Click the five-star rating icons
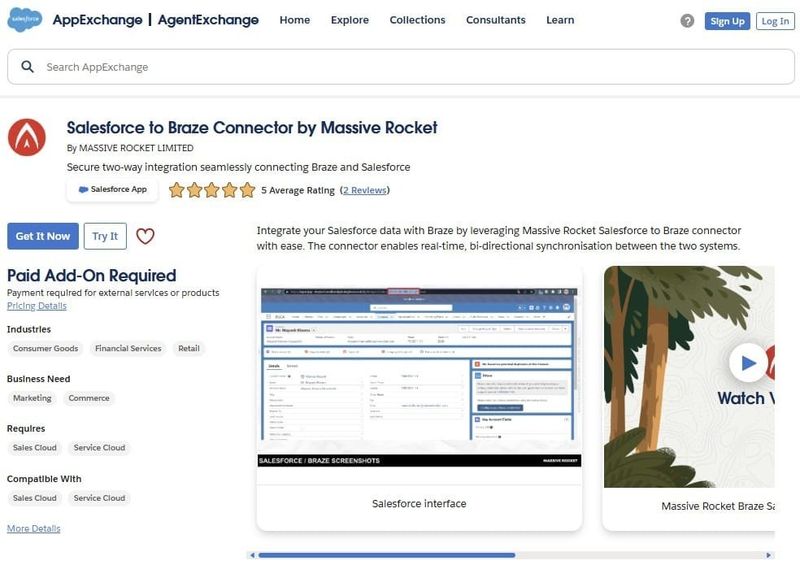 [x=211, y=190]
